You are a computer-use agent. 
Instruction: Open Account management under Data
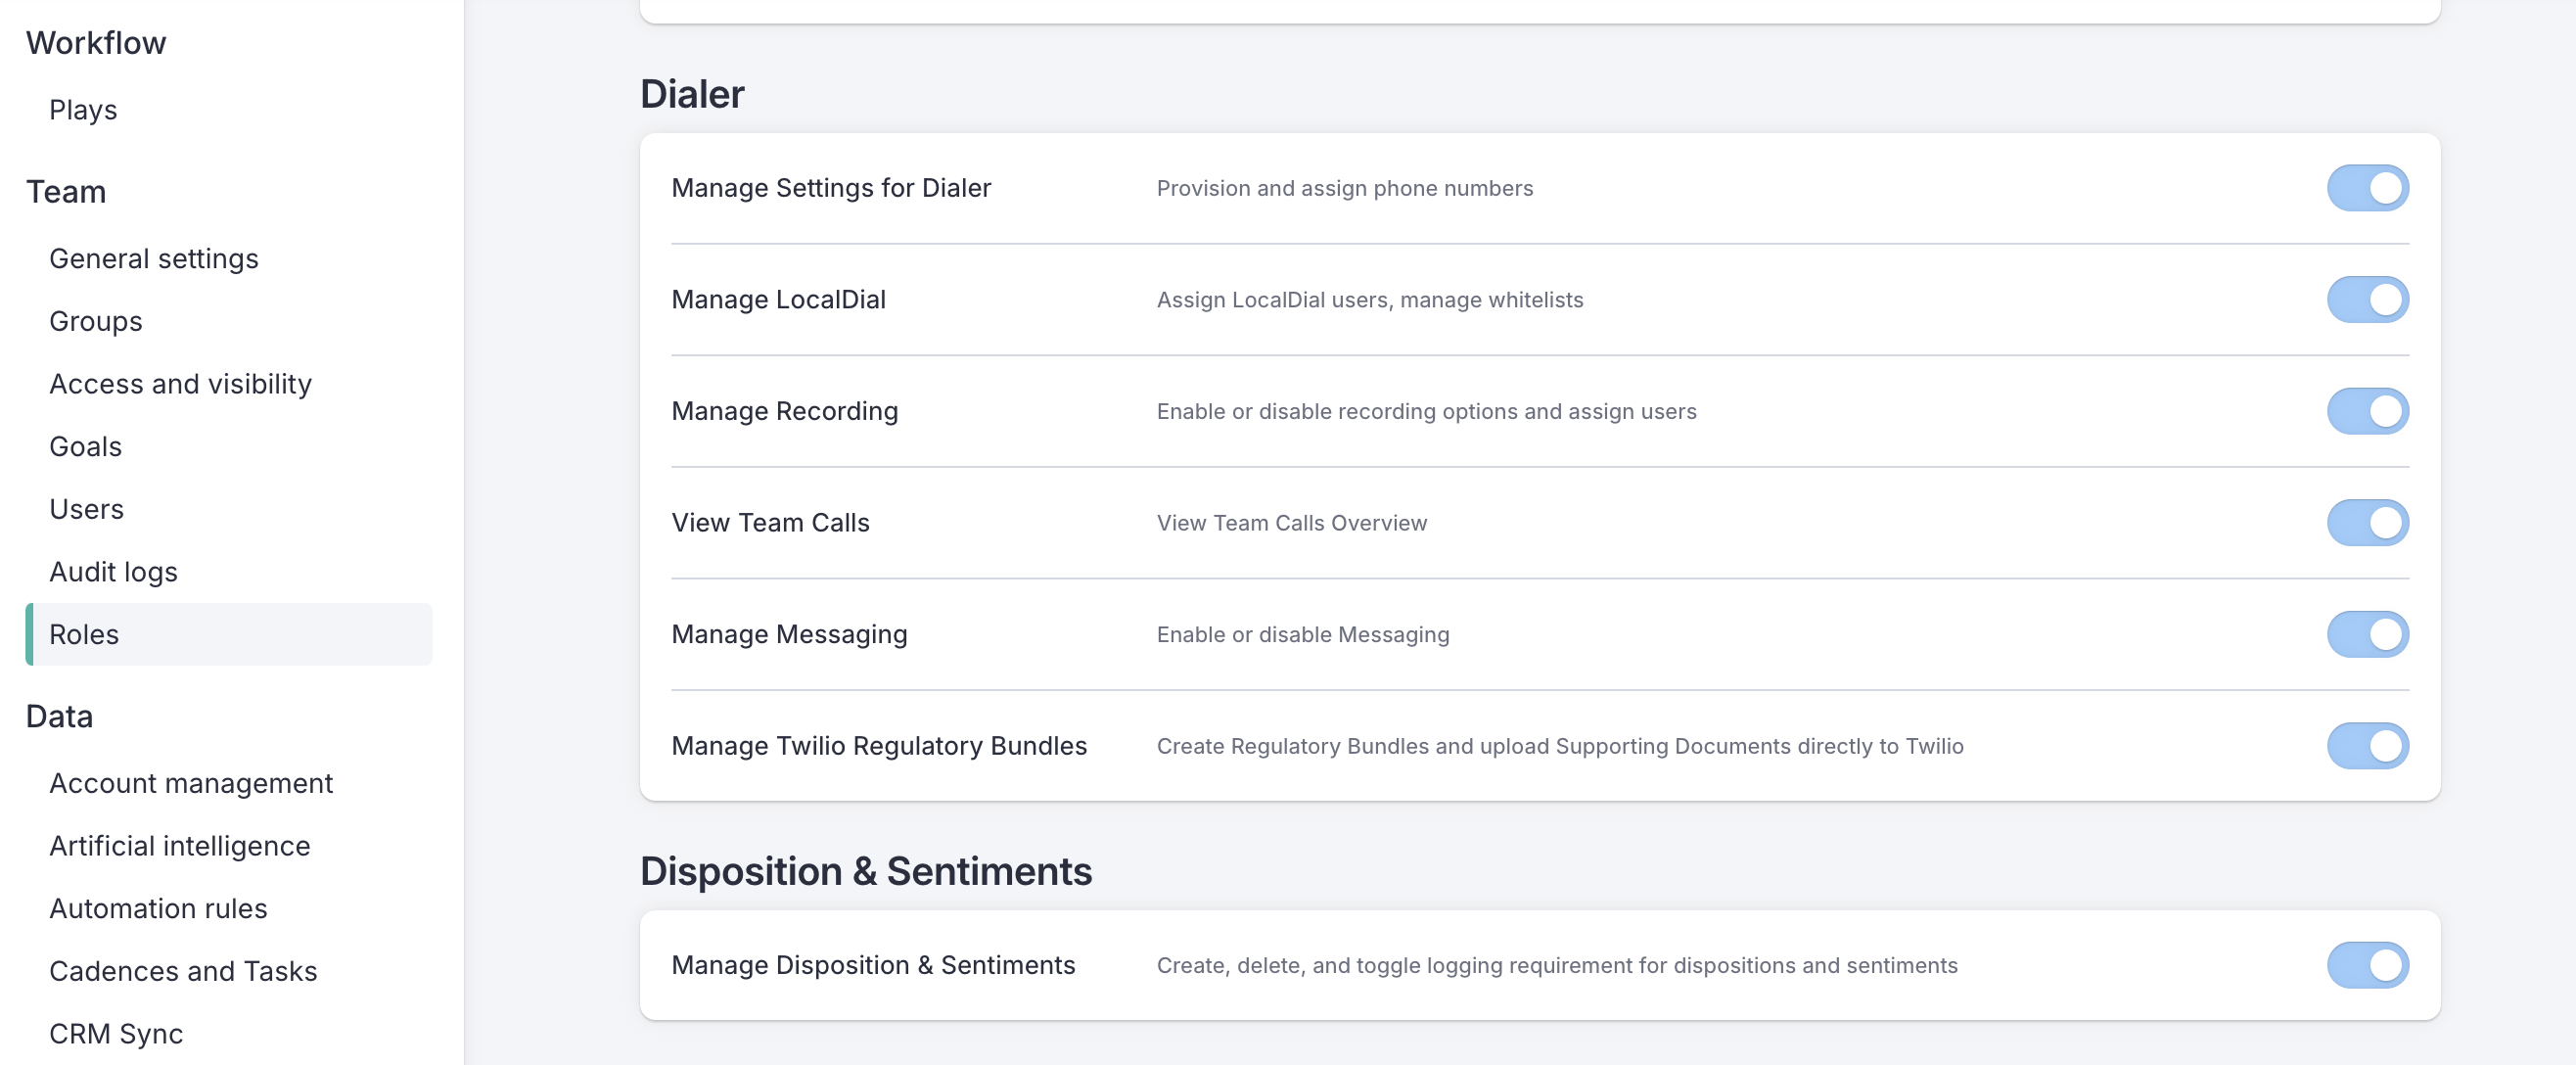point(191,784)
